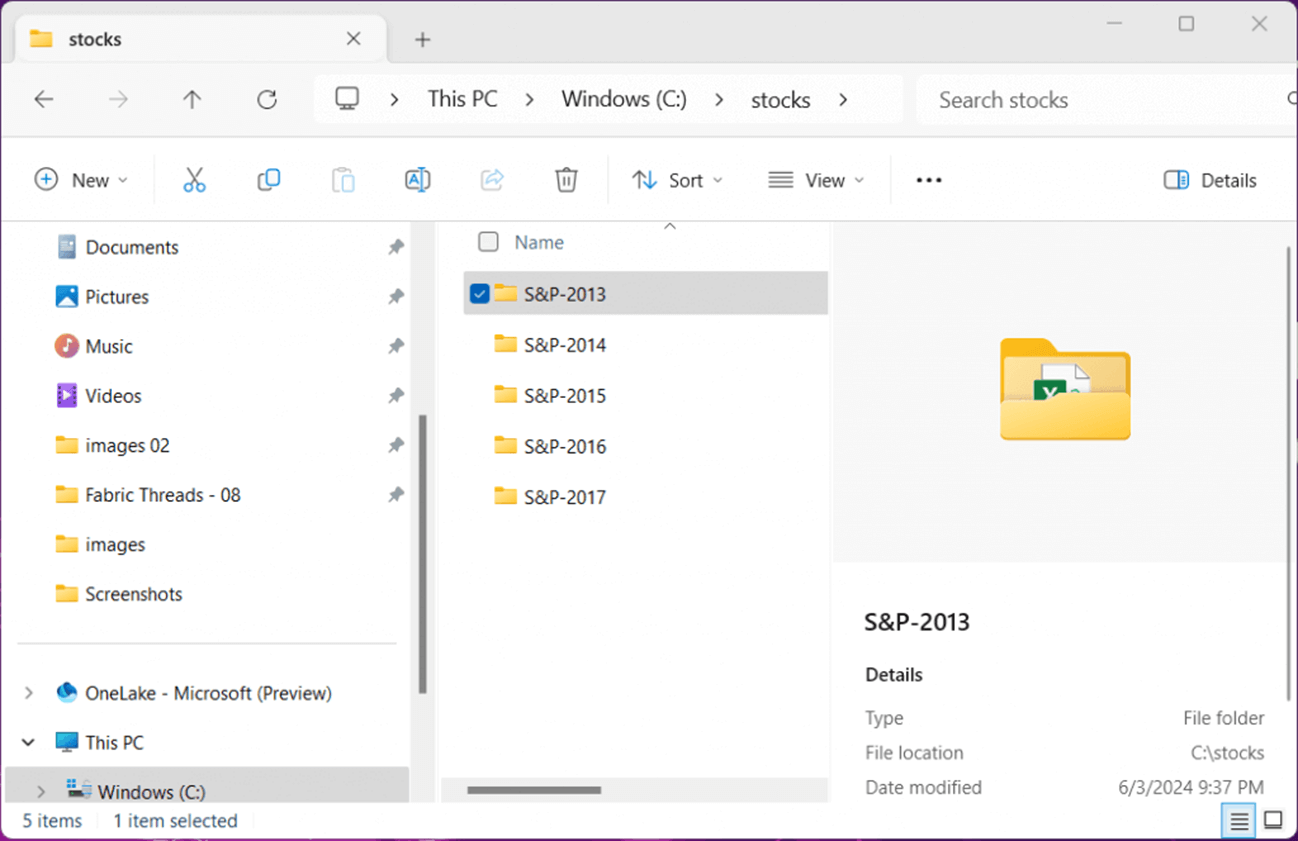Navigate up one directory level
Screen dimensions: 1298x841
point(192,99)
